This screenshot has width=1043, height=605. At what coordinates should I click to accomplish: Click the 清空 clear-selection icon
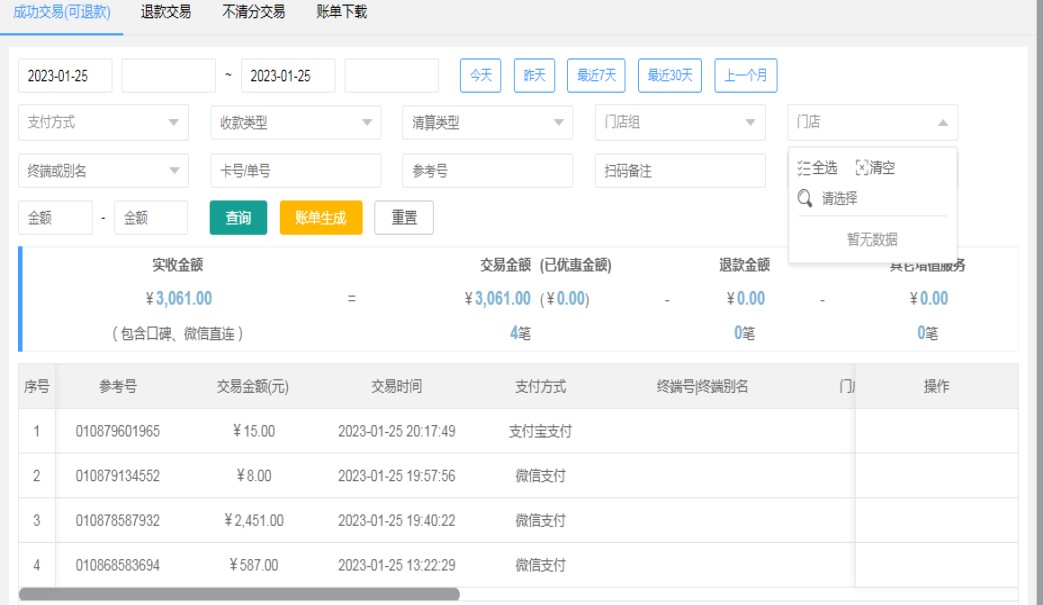coord(863,168)
